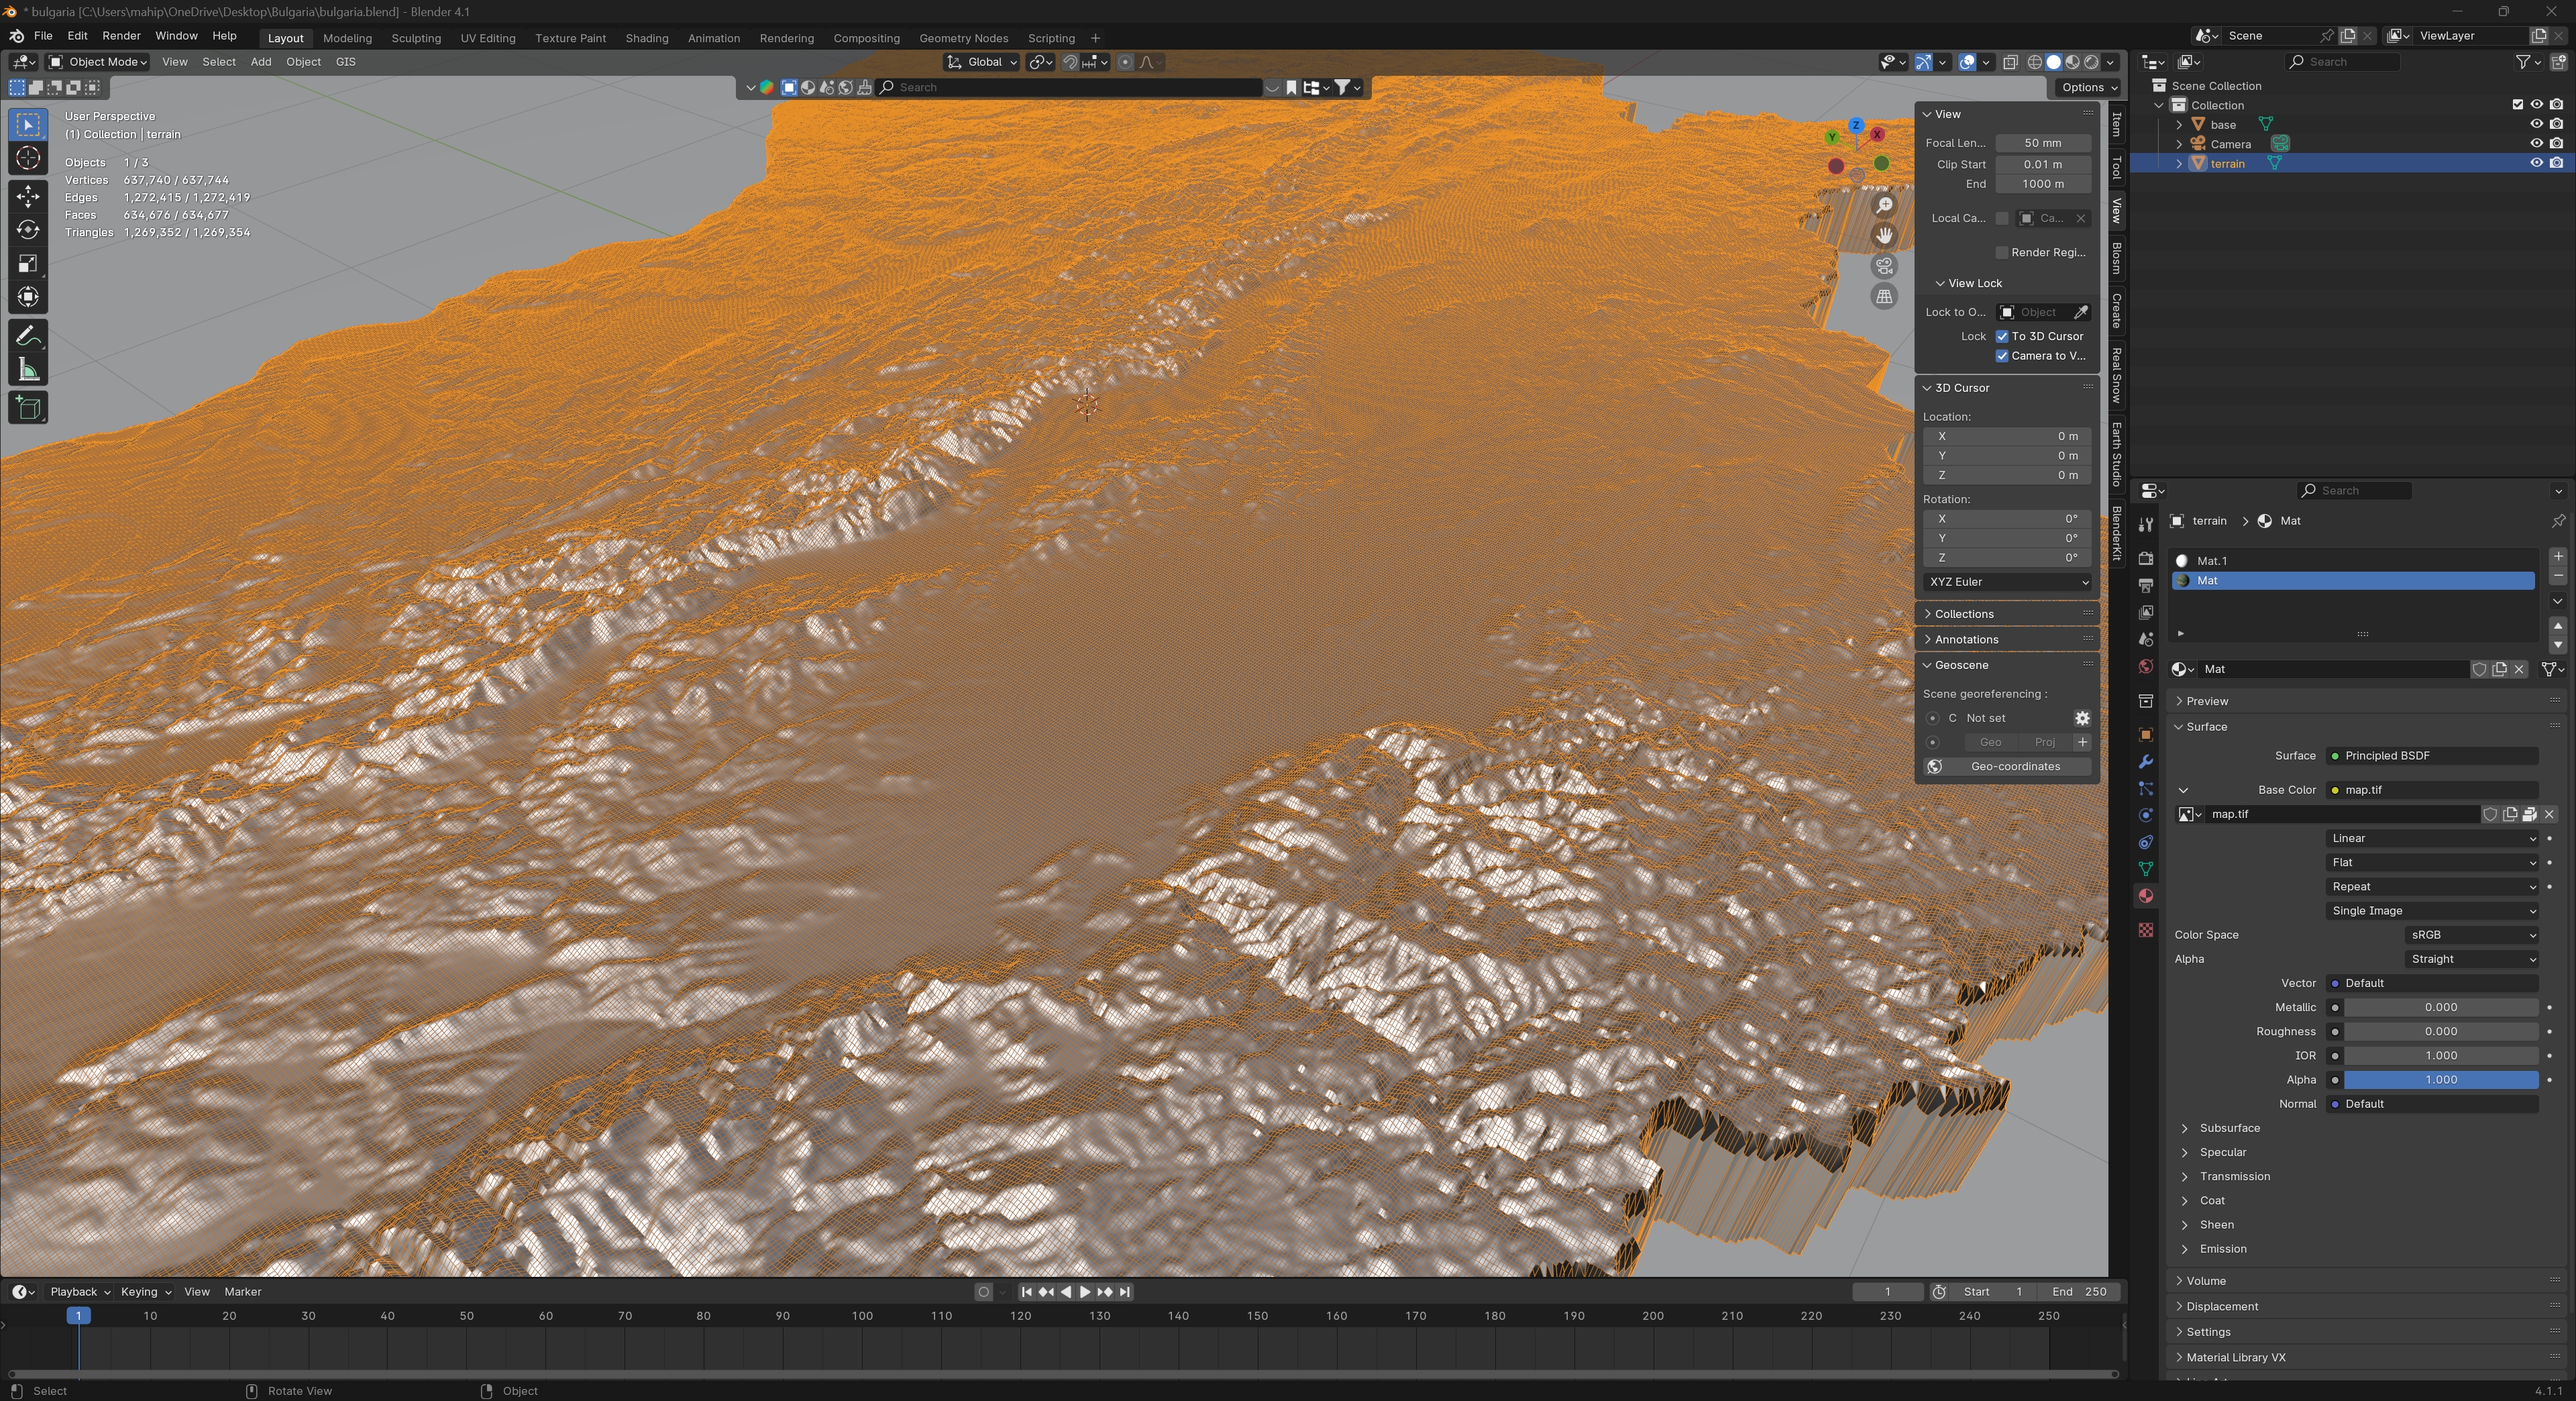The width and height of the screenshot is (2576, 1401).
Task: Select the Add Cube tool
Action: pos(28,407)
